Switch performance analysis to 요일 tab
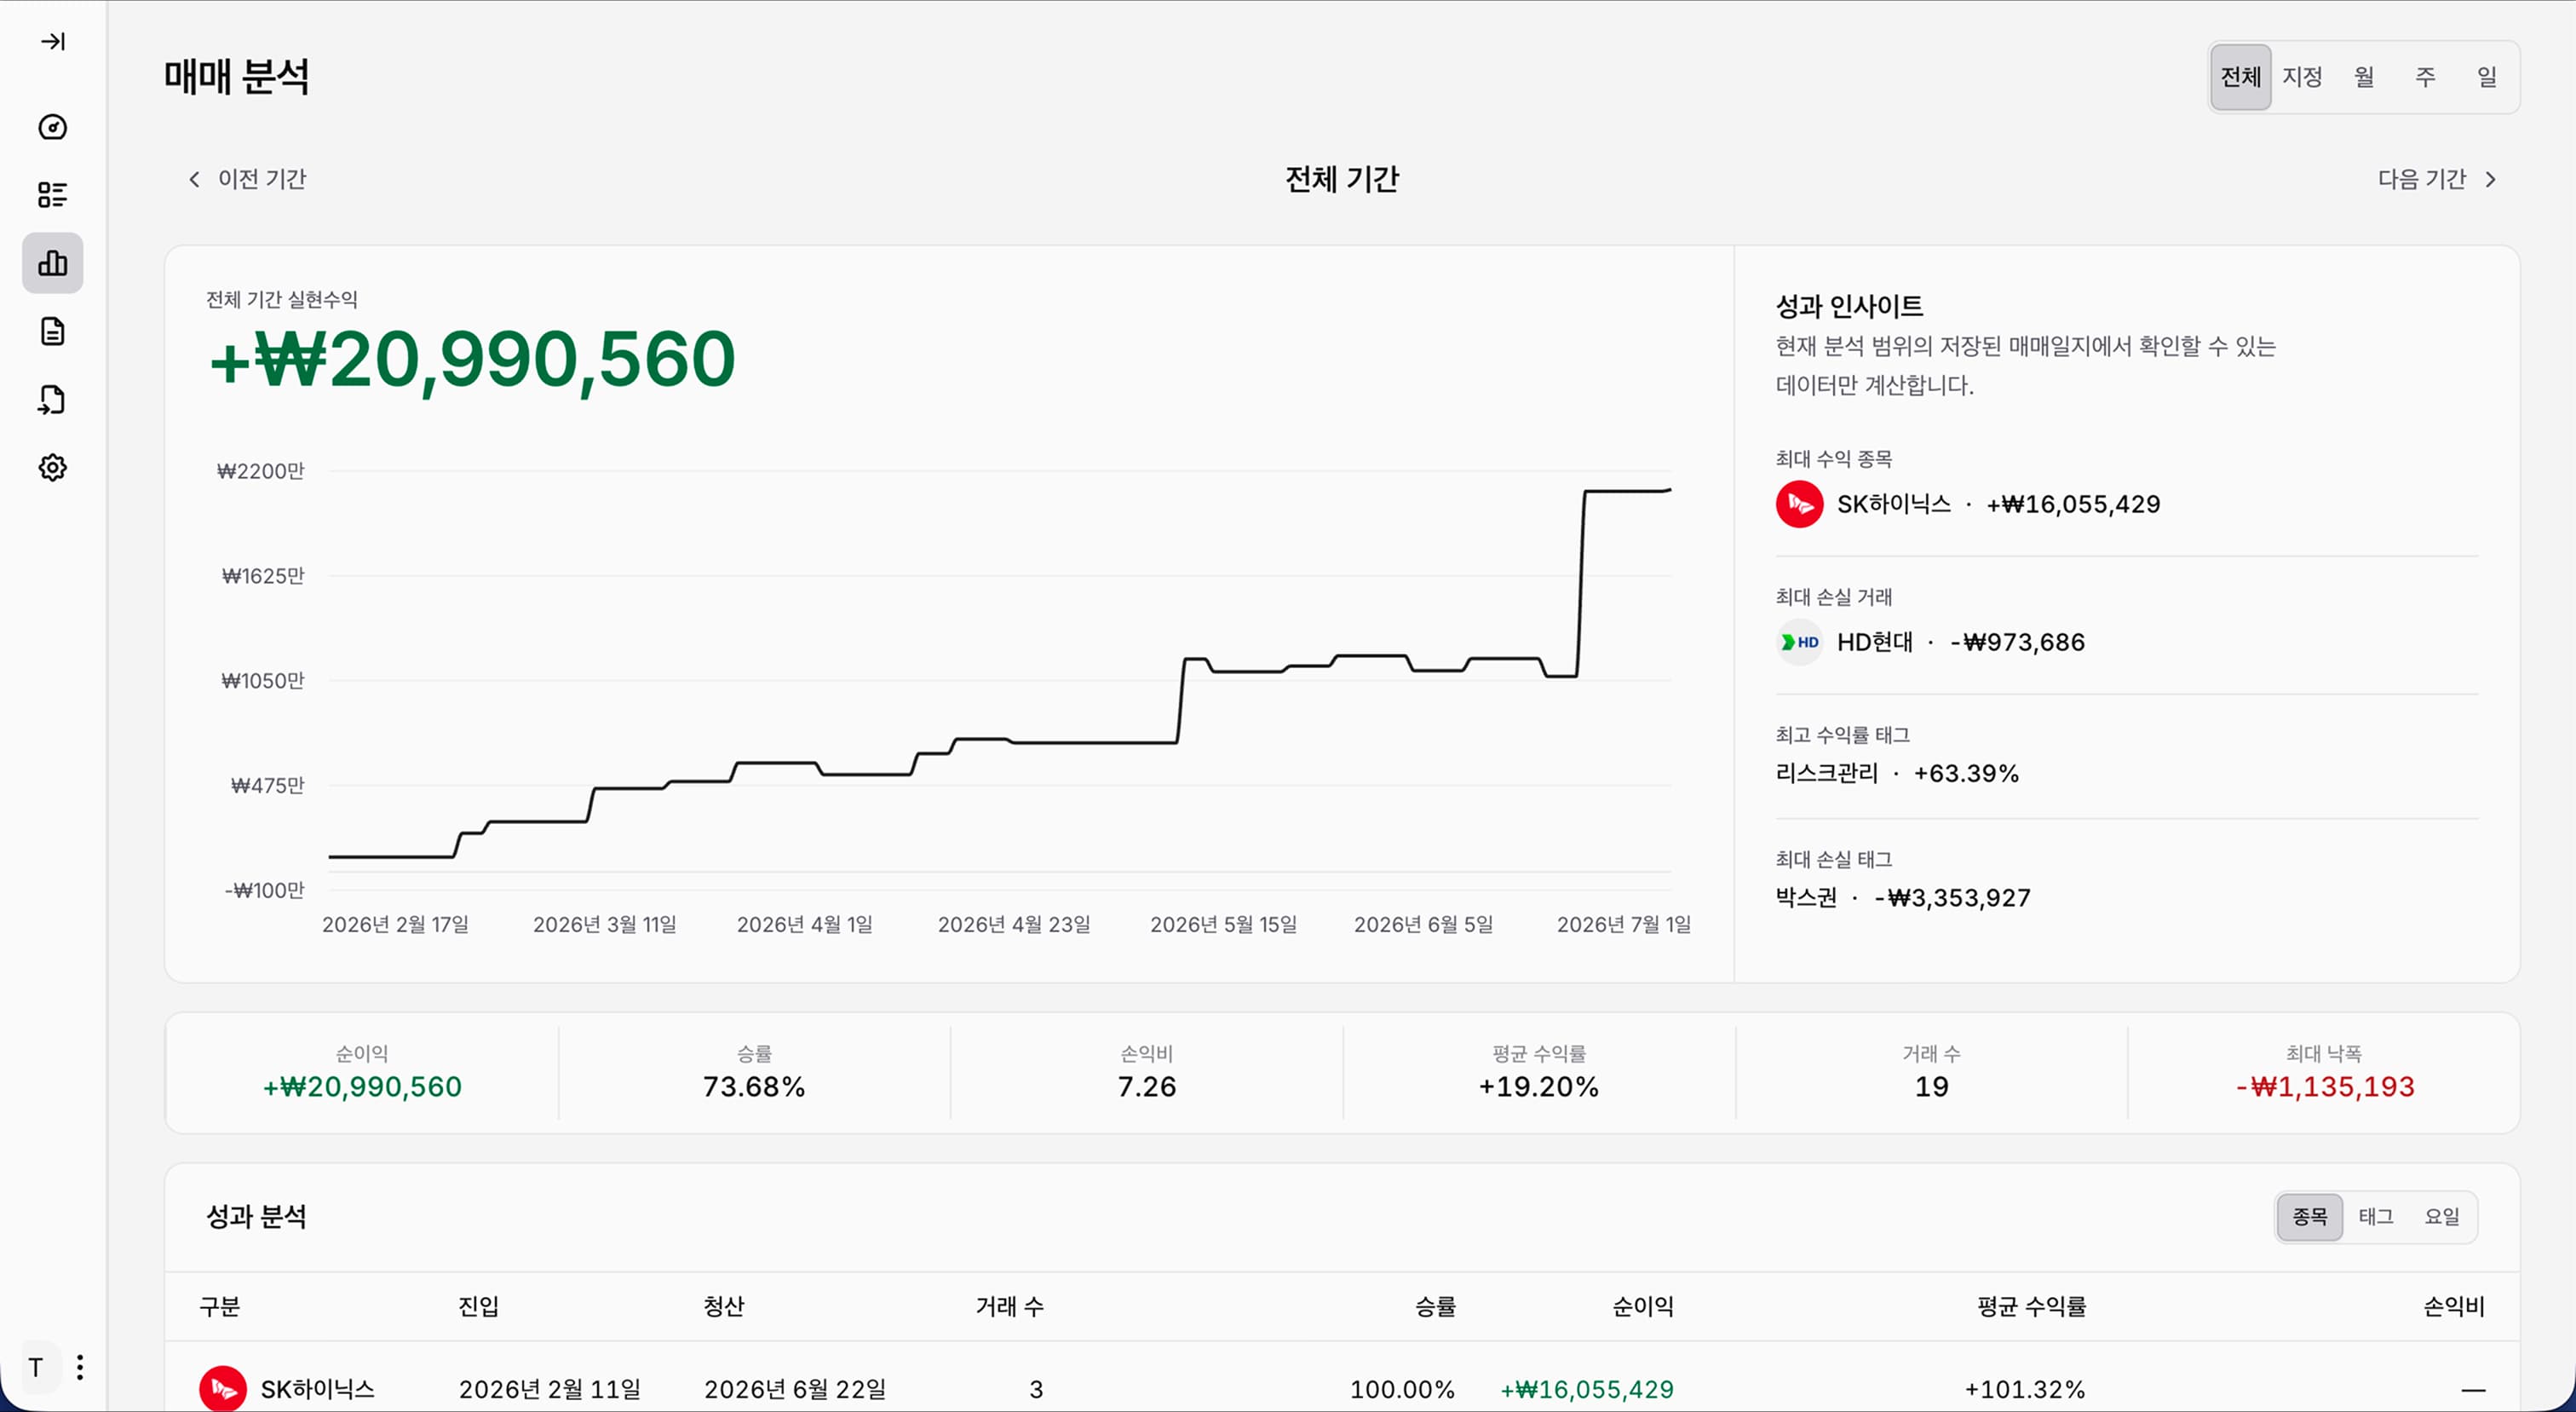Screen dimensions: 2576x1412 point(2442,1217)
